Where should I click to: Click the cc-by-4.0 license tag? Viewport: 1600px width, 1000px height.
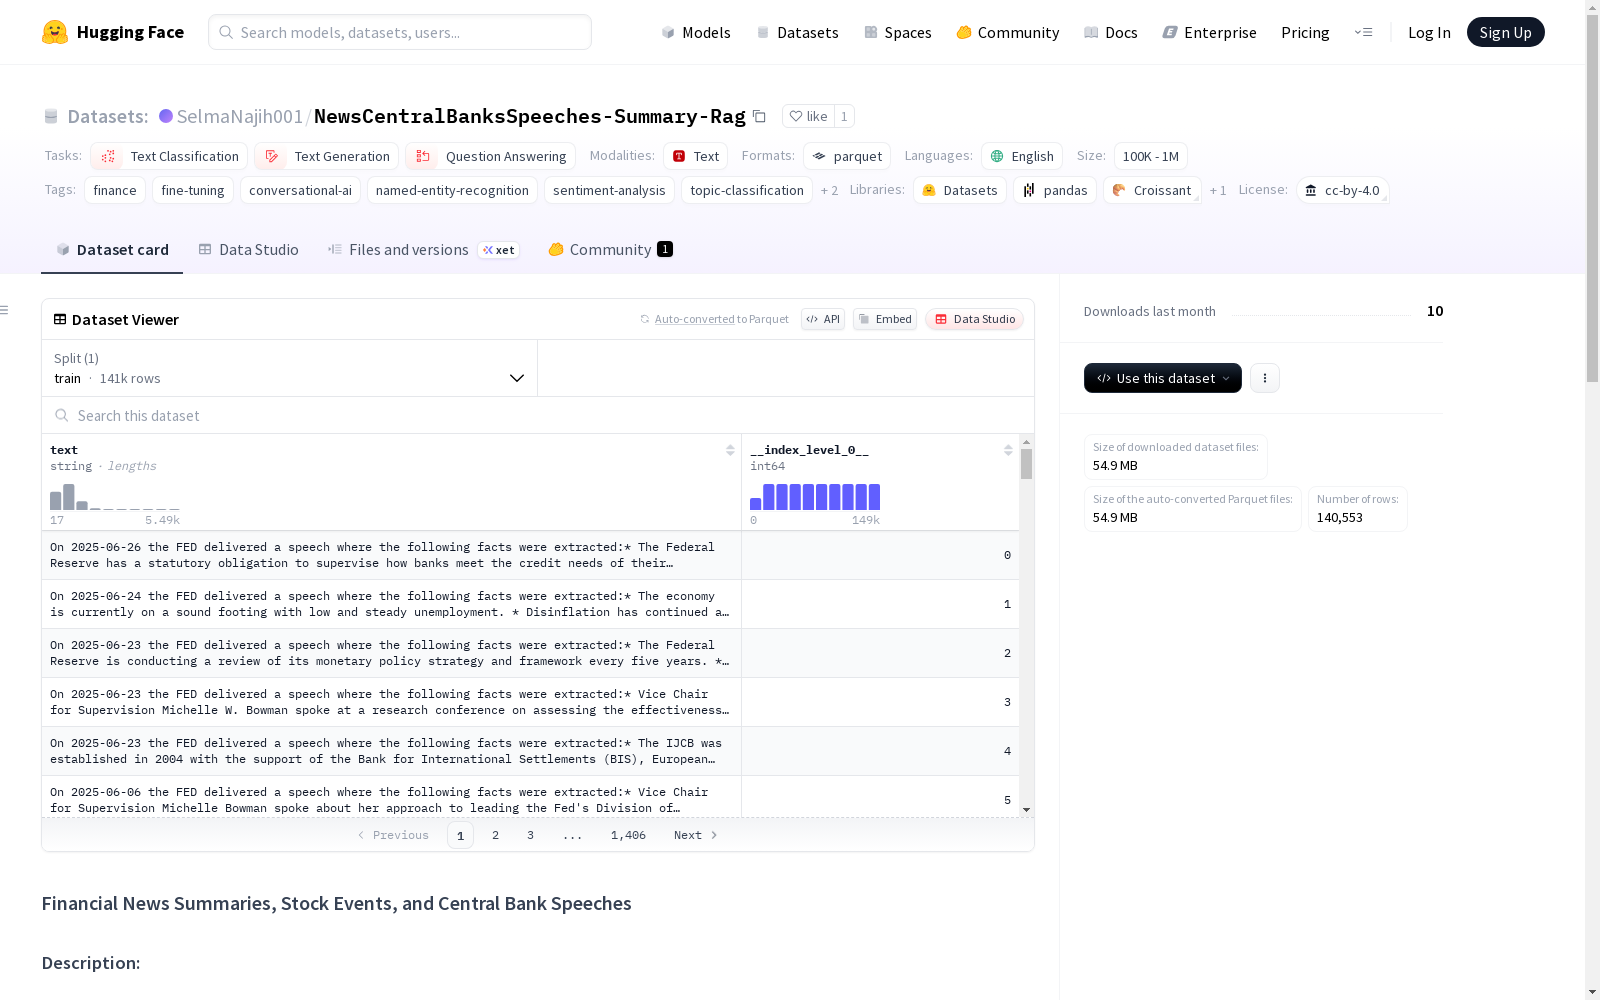pyautogui.click(x=1342, y=190)
